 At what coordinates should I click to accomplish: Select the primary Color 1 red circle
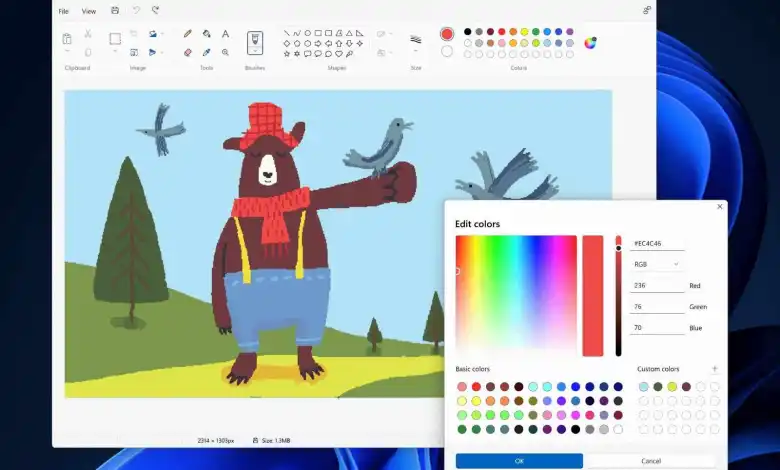click(x=447, y=34)
